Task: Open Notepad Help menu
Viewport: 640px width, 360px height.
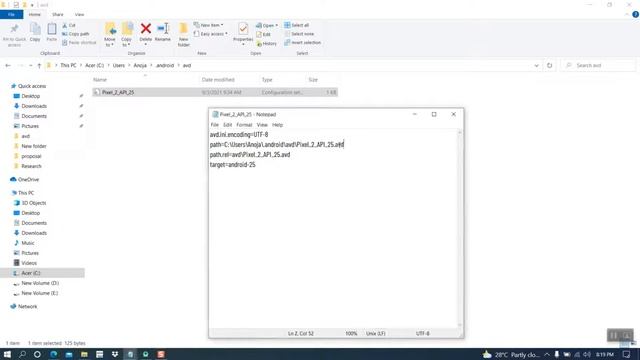Action: coord(278,125)
